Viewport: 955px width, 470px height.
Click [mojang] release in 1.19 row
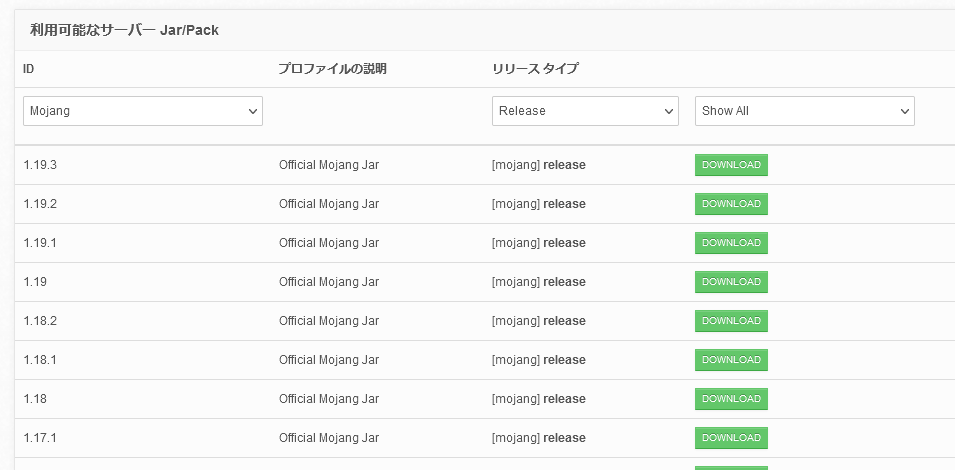tap(538, 282)
